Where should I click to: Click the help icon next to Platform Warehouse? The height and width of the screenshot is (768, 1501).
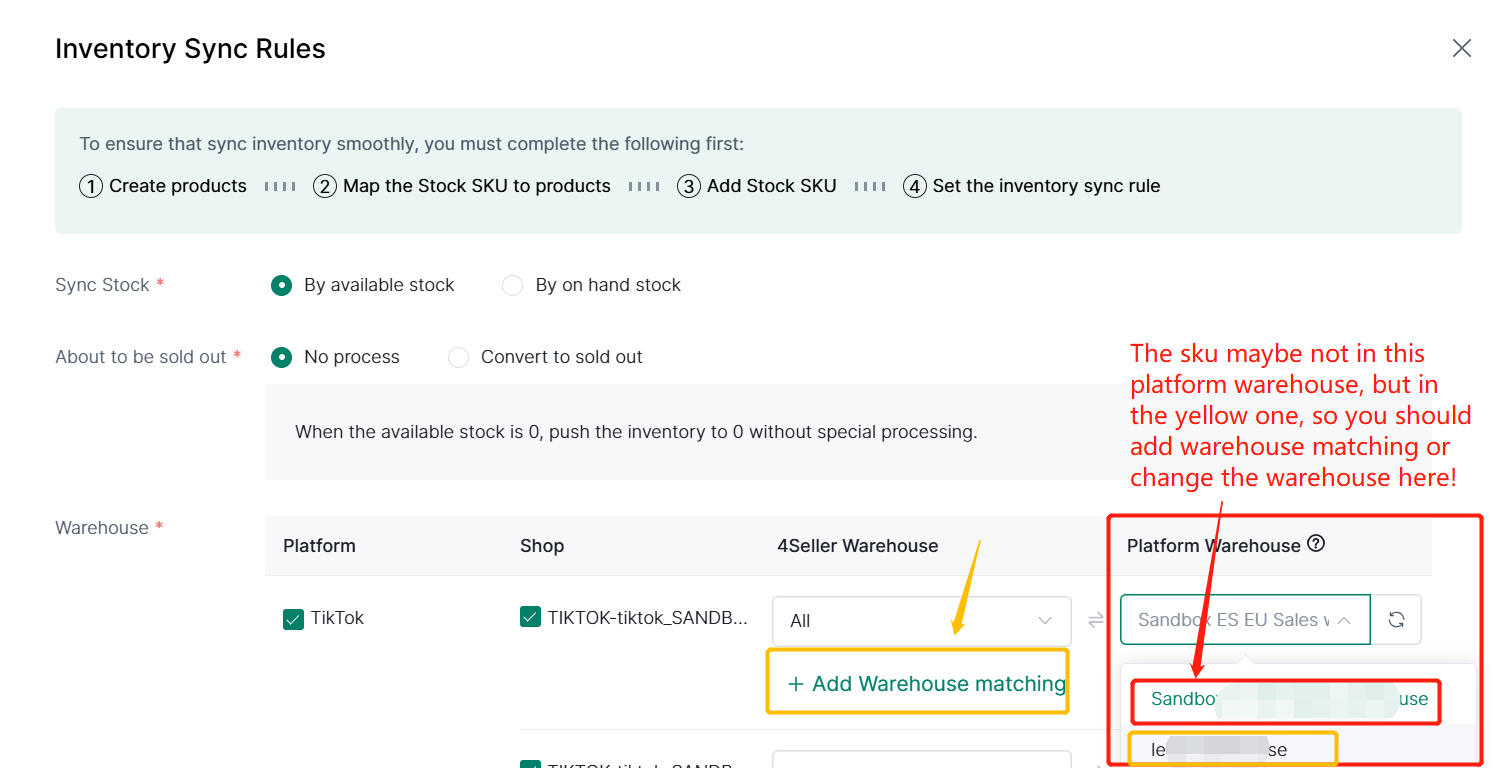pos(1316,544)
